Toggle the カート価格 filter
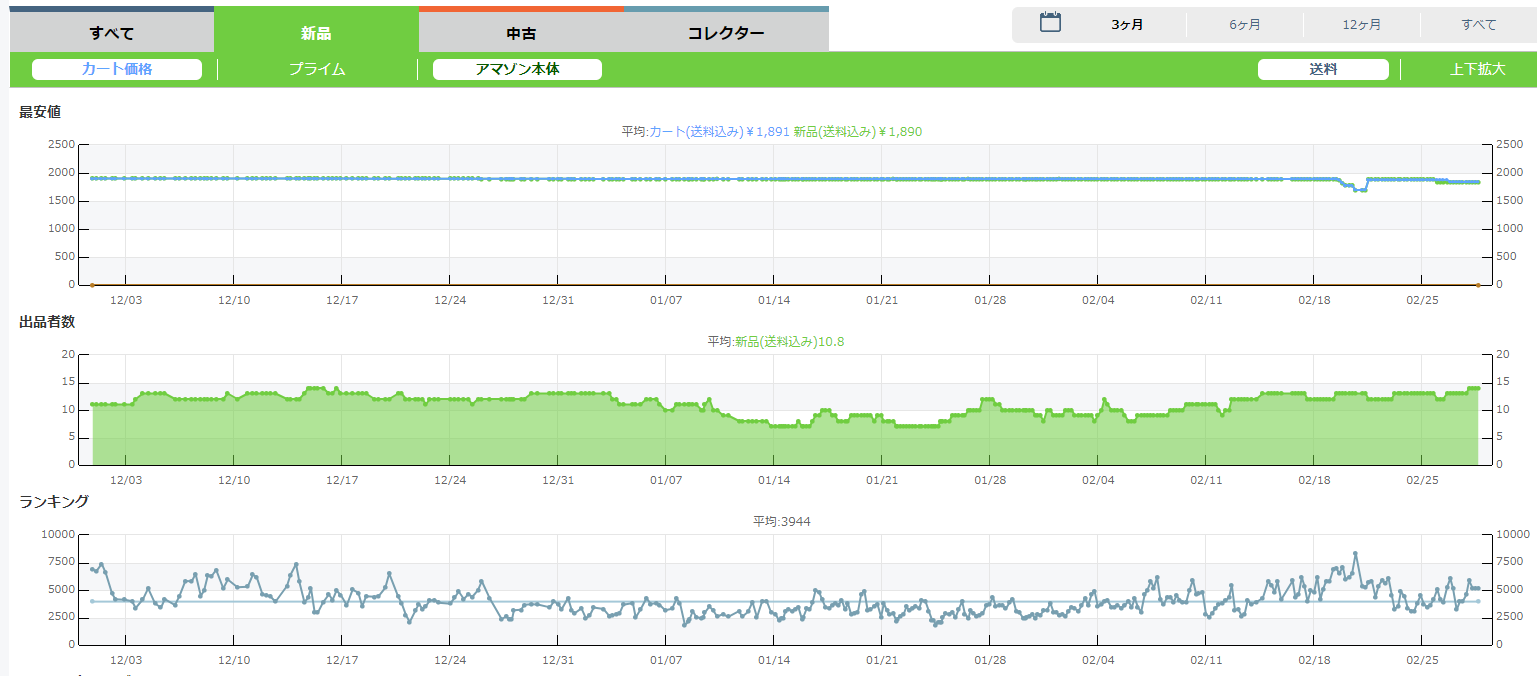 click(x=117, y=69)
